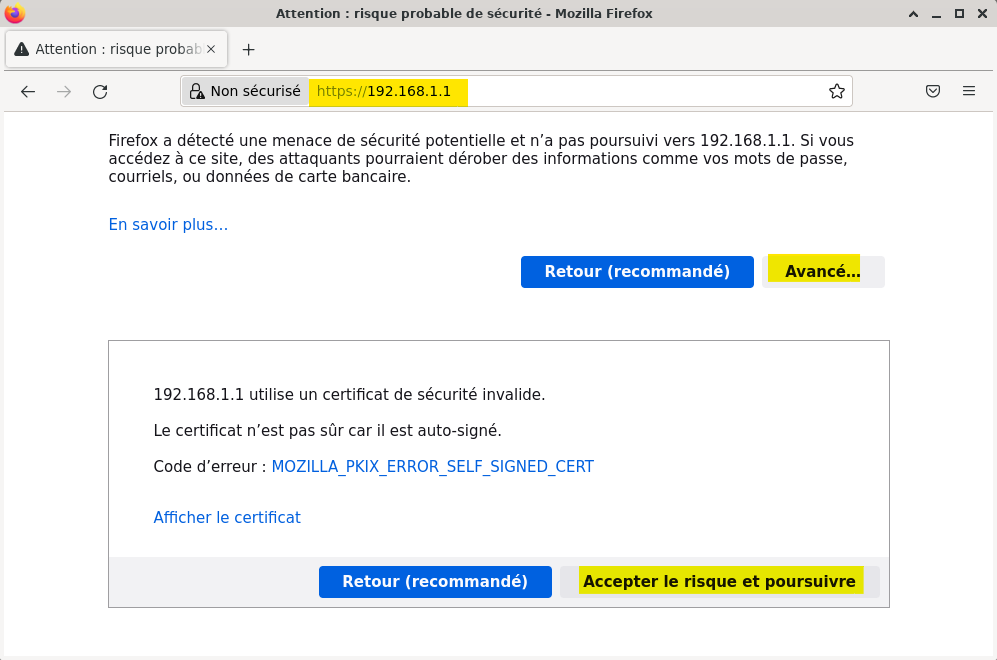The width and height of the screenshot is (997, 660).
Task: Open the MOZILLA_PKIX_ERROR_SELF_SIGNED_CERT error code link
Action: [432, 467]
